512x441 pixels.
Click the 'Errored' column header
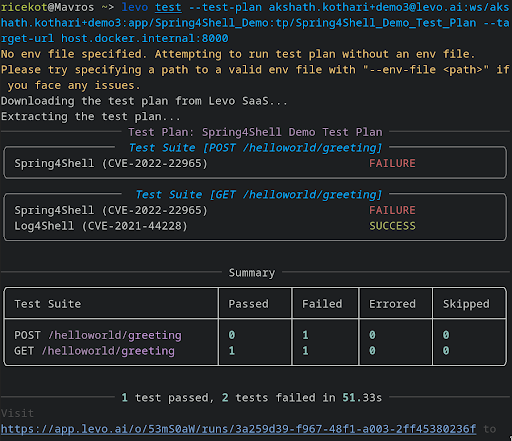pos(392,304)
